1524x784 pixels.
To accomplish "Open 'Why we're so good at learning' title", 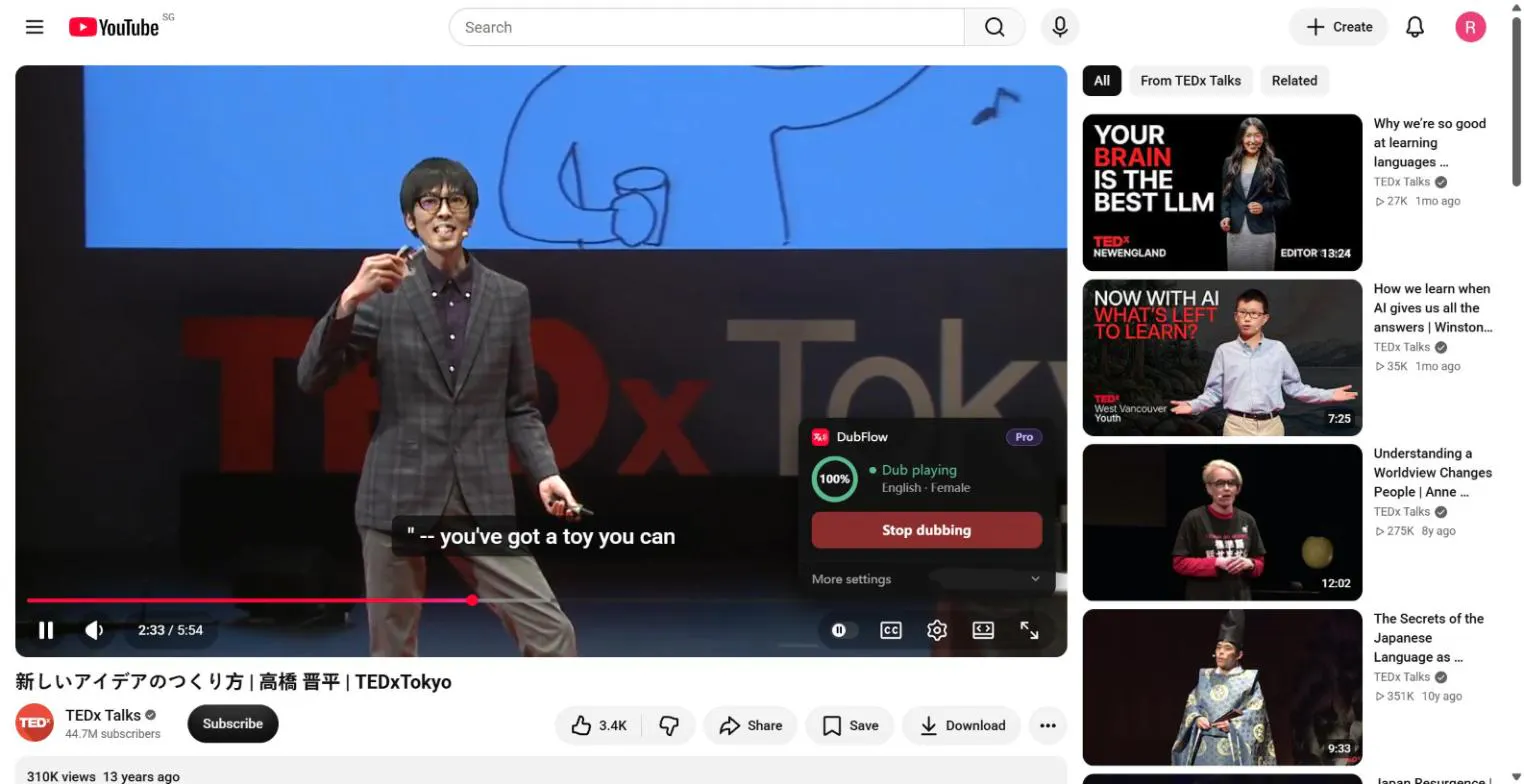I will click(x=1430, y=143).
